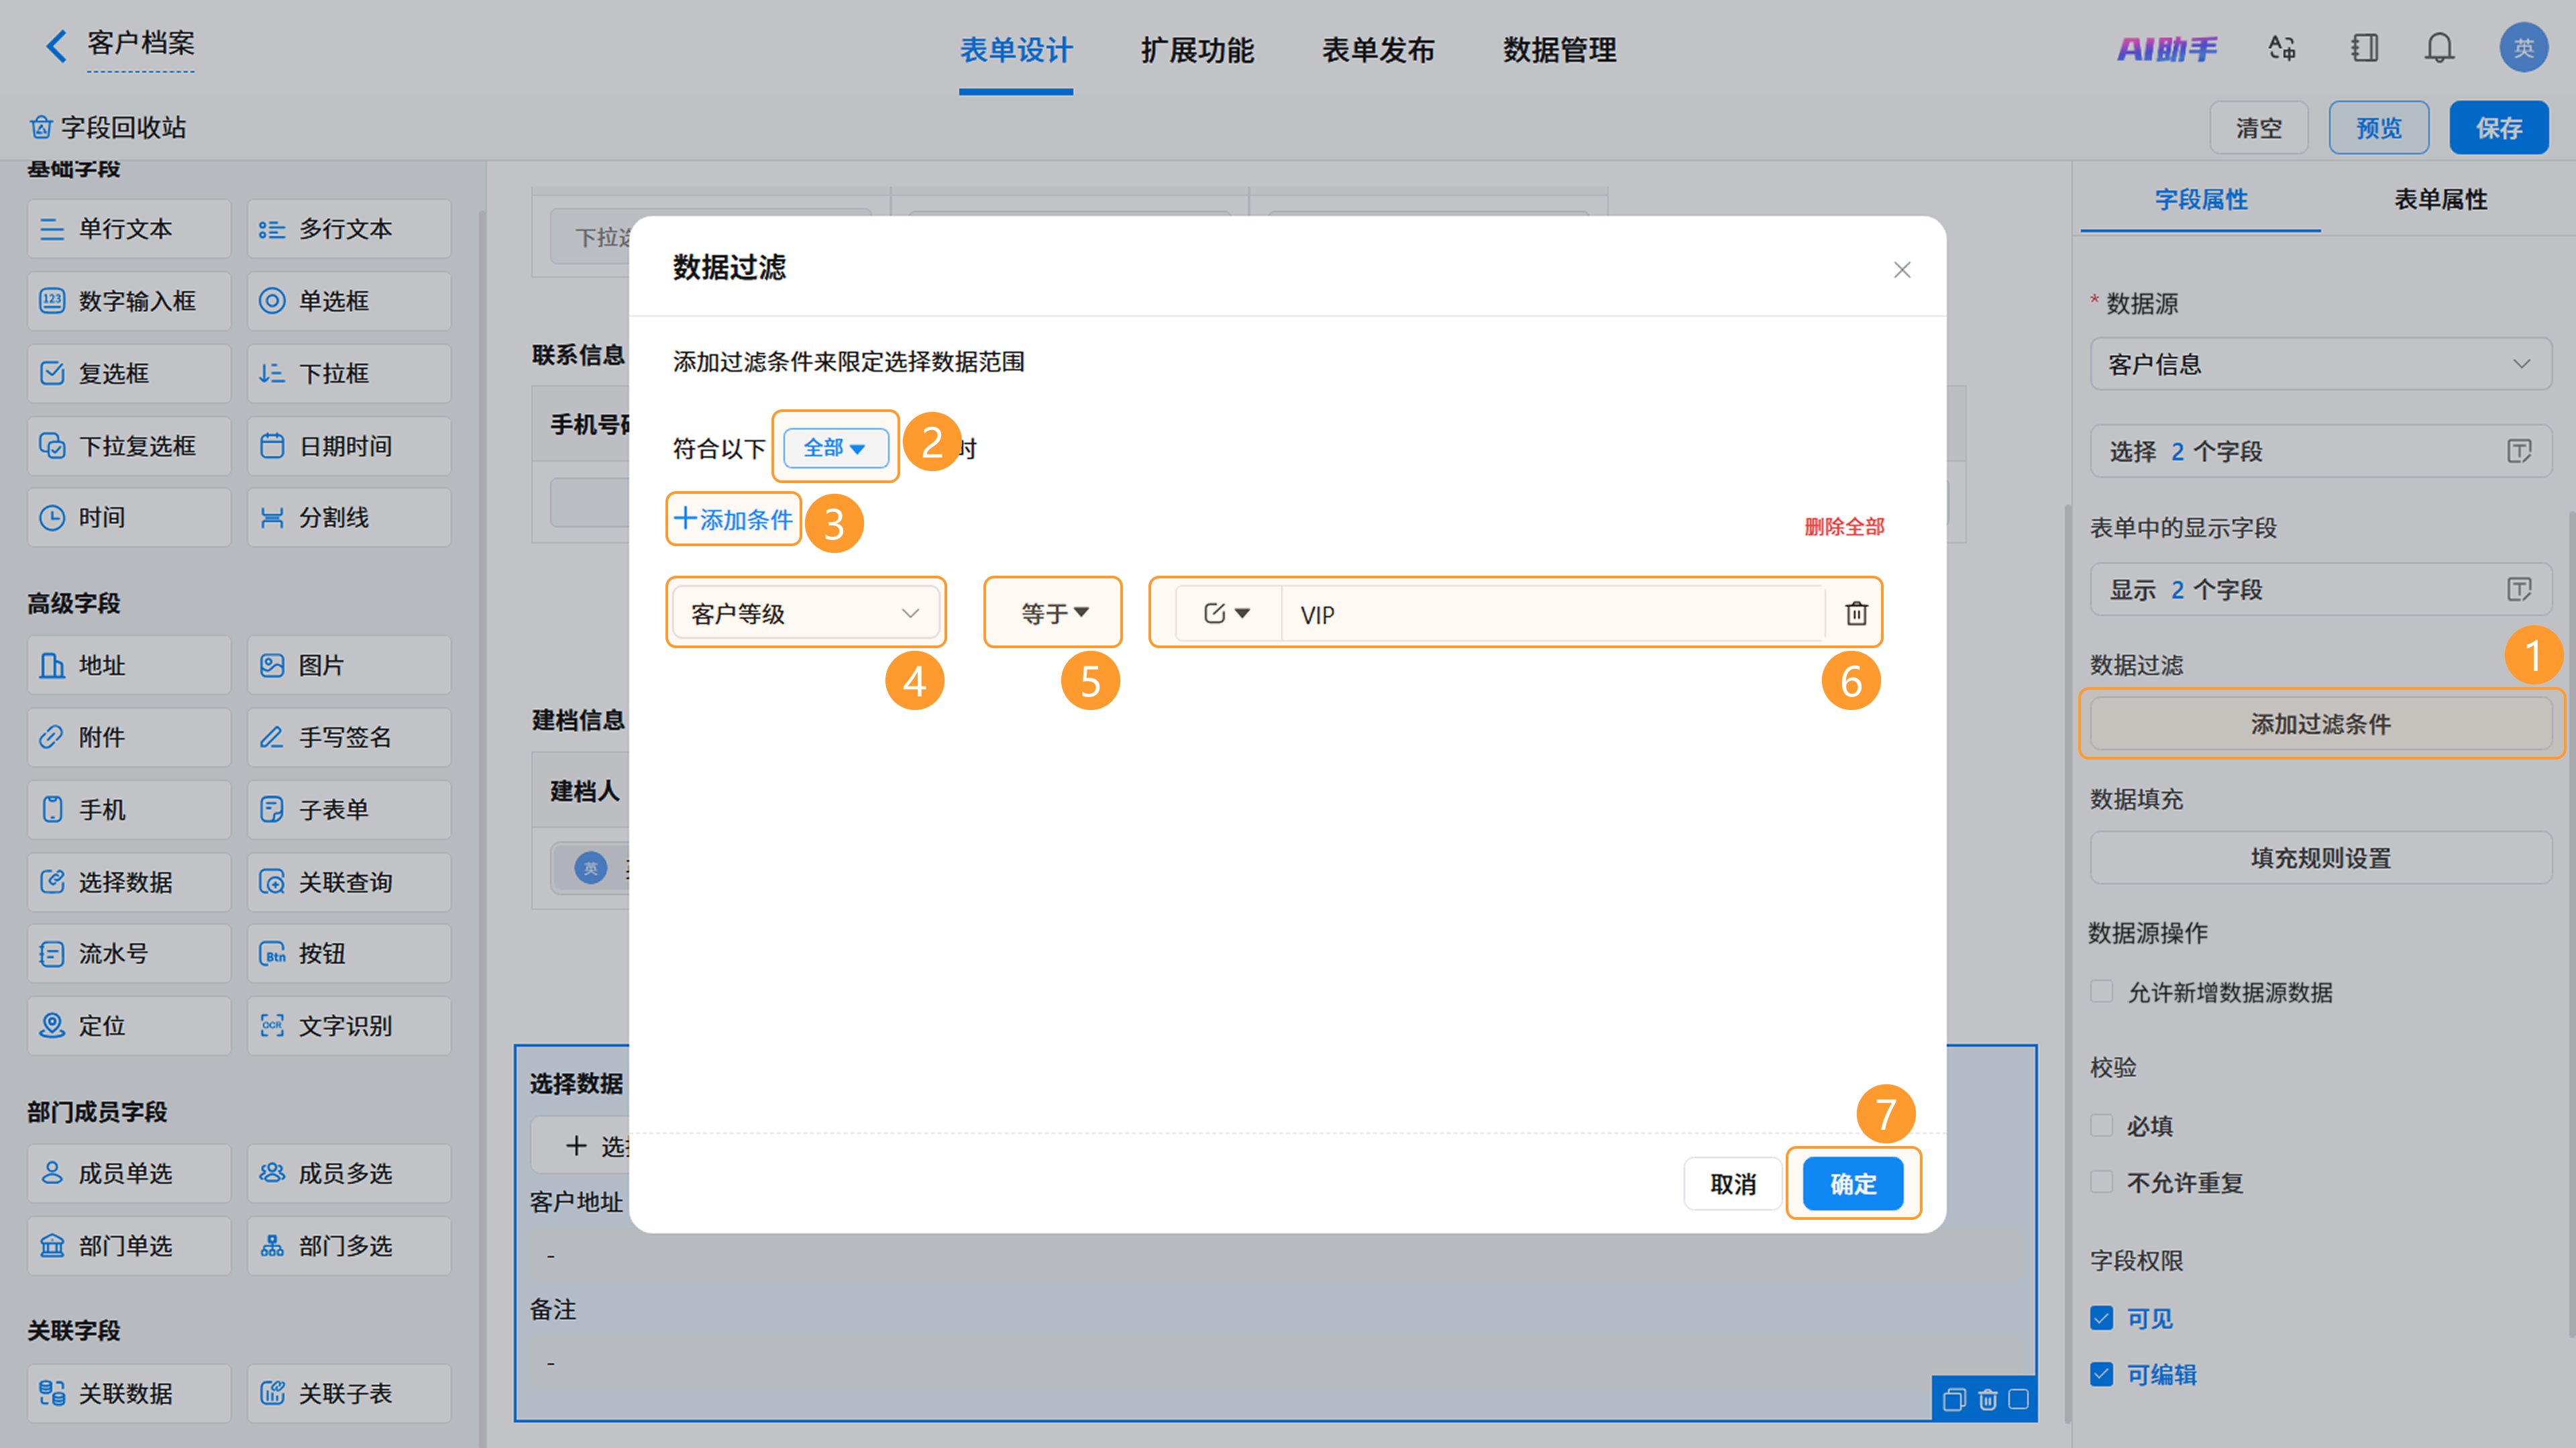Screen dimensions: 2576x1448
Task: Click the 清空 button
Action: point(2258,128)
